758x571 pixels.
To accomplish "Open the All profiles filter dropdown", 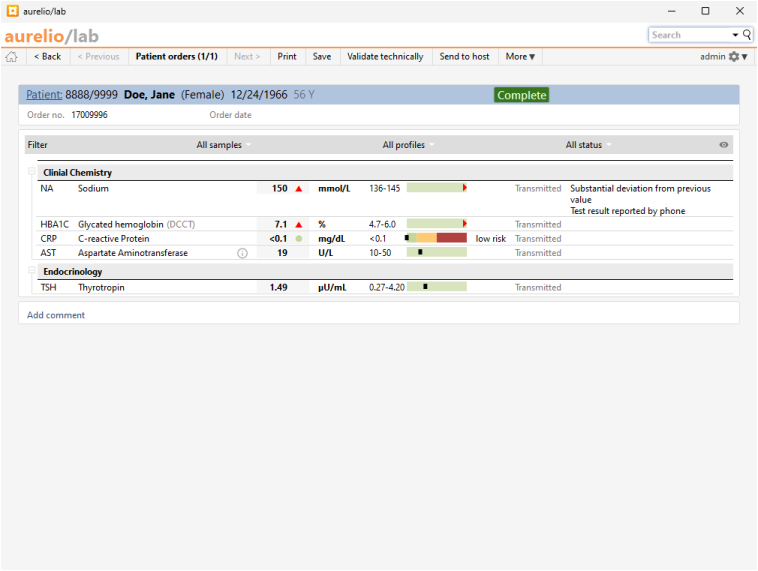I will [x=408, y=145].
